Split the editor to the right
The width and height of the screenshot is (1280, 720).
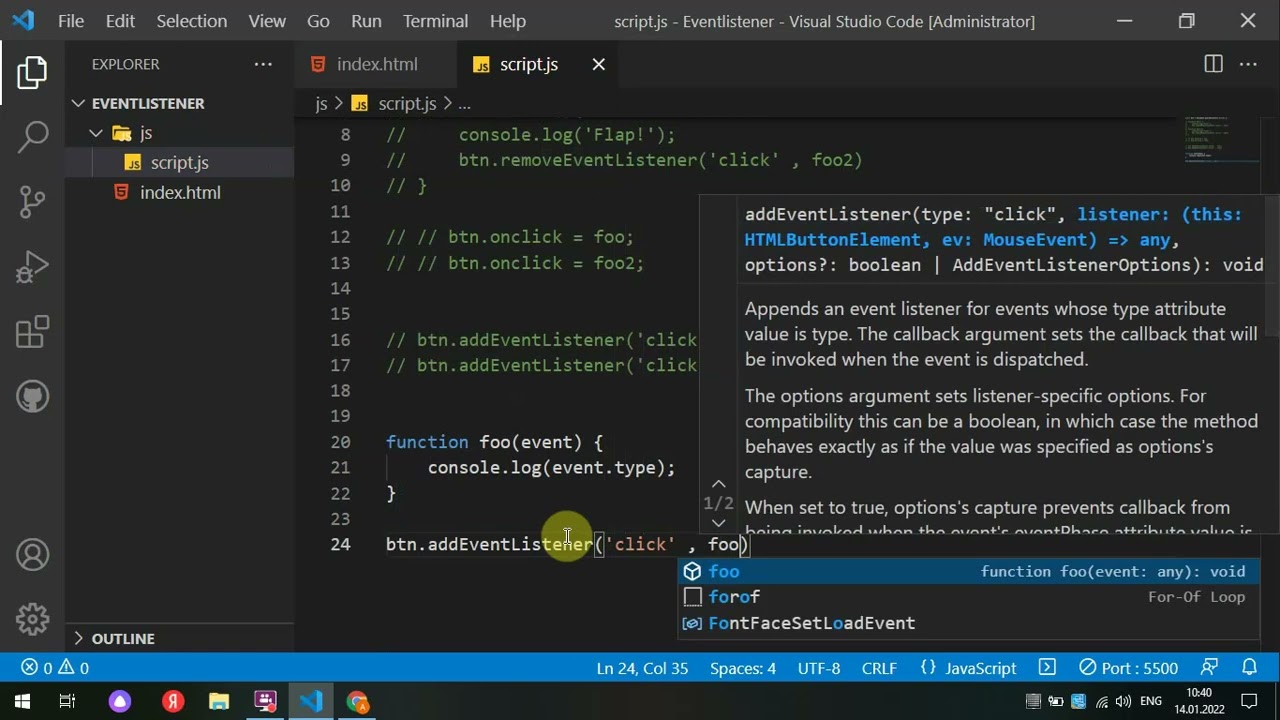tap(1213, 64)
